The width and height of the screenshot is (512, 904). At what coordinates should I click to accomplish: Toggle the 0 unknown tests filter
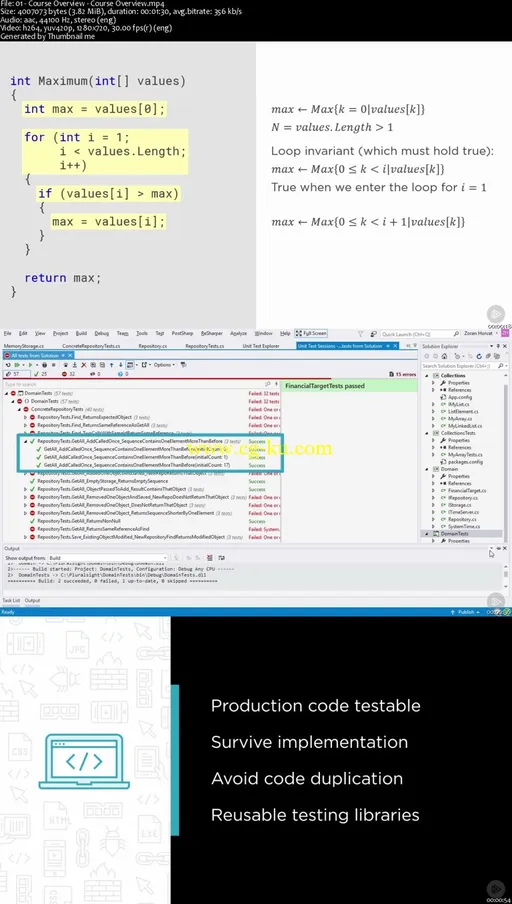point(123,374)
